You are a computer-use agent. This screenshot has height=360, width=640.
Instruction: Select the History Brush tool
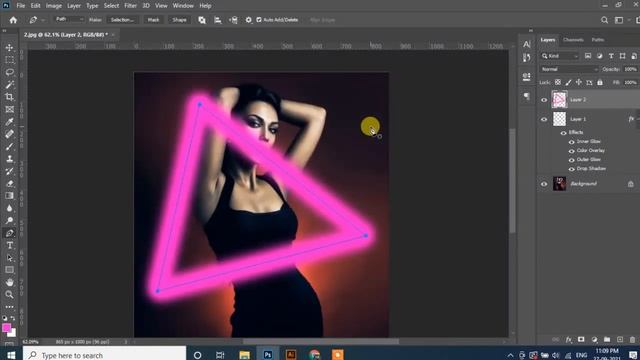click(9, 171)
